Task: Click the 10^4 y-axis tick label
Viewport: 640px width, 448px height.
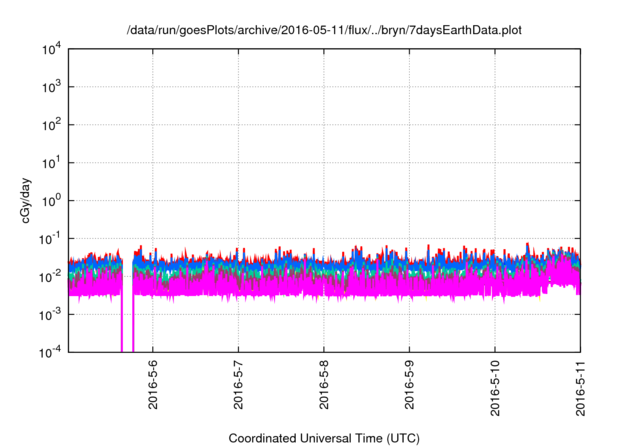Action: [52, 50]
